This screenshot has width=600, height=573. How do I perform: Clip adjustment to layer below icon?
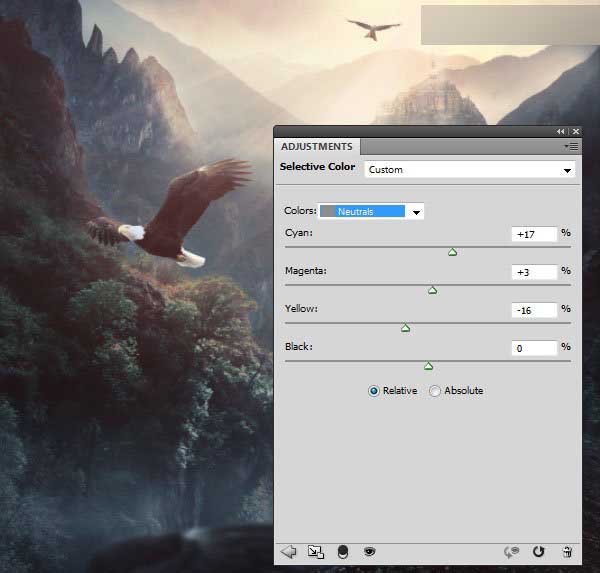tap(343, 552)
